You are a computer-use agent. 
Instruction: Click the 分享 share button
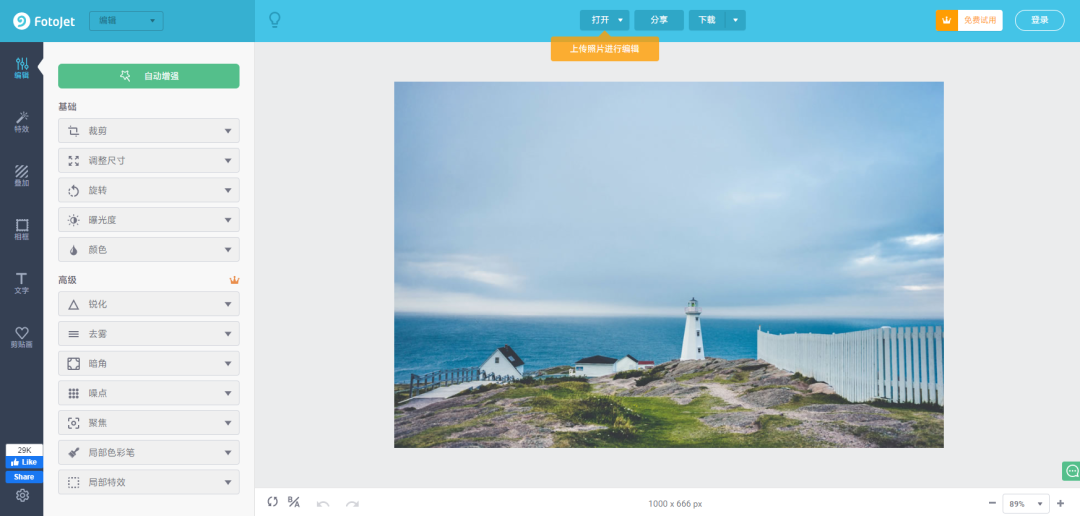[659, 20]
